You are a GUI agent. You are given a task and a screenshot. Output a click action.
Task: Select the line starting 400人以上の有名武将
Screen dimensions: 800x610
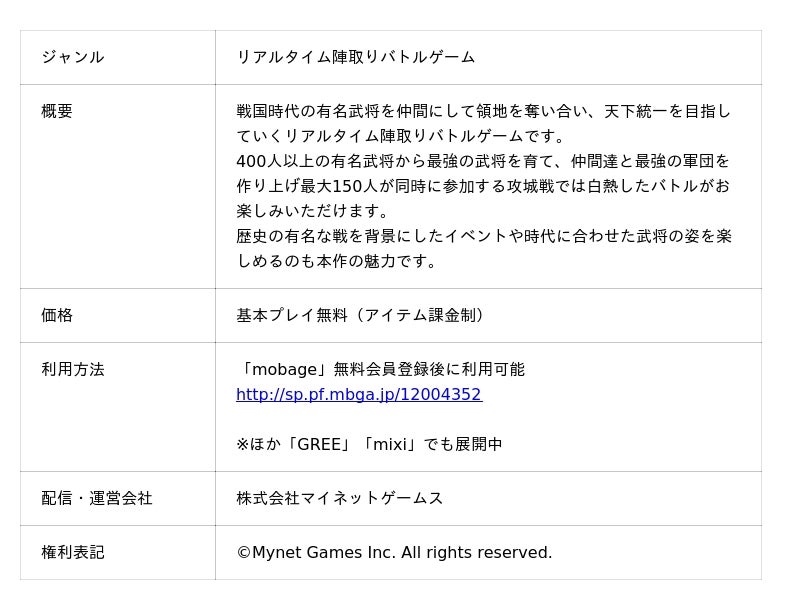click(x=483, y=161)
